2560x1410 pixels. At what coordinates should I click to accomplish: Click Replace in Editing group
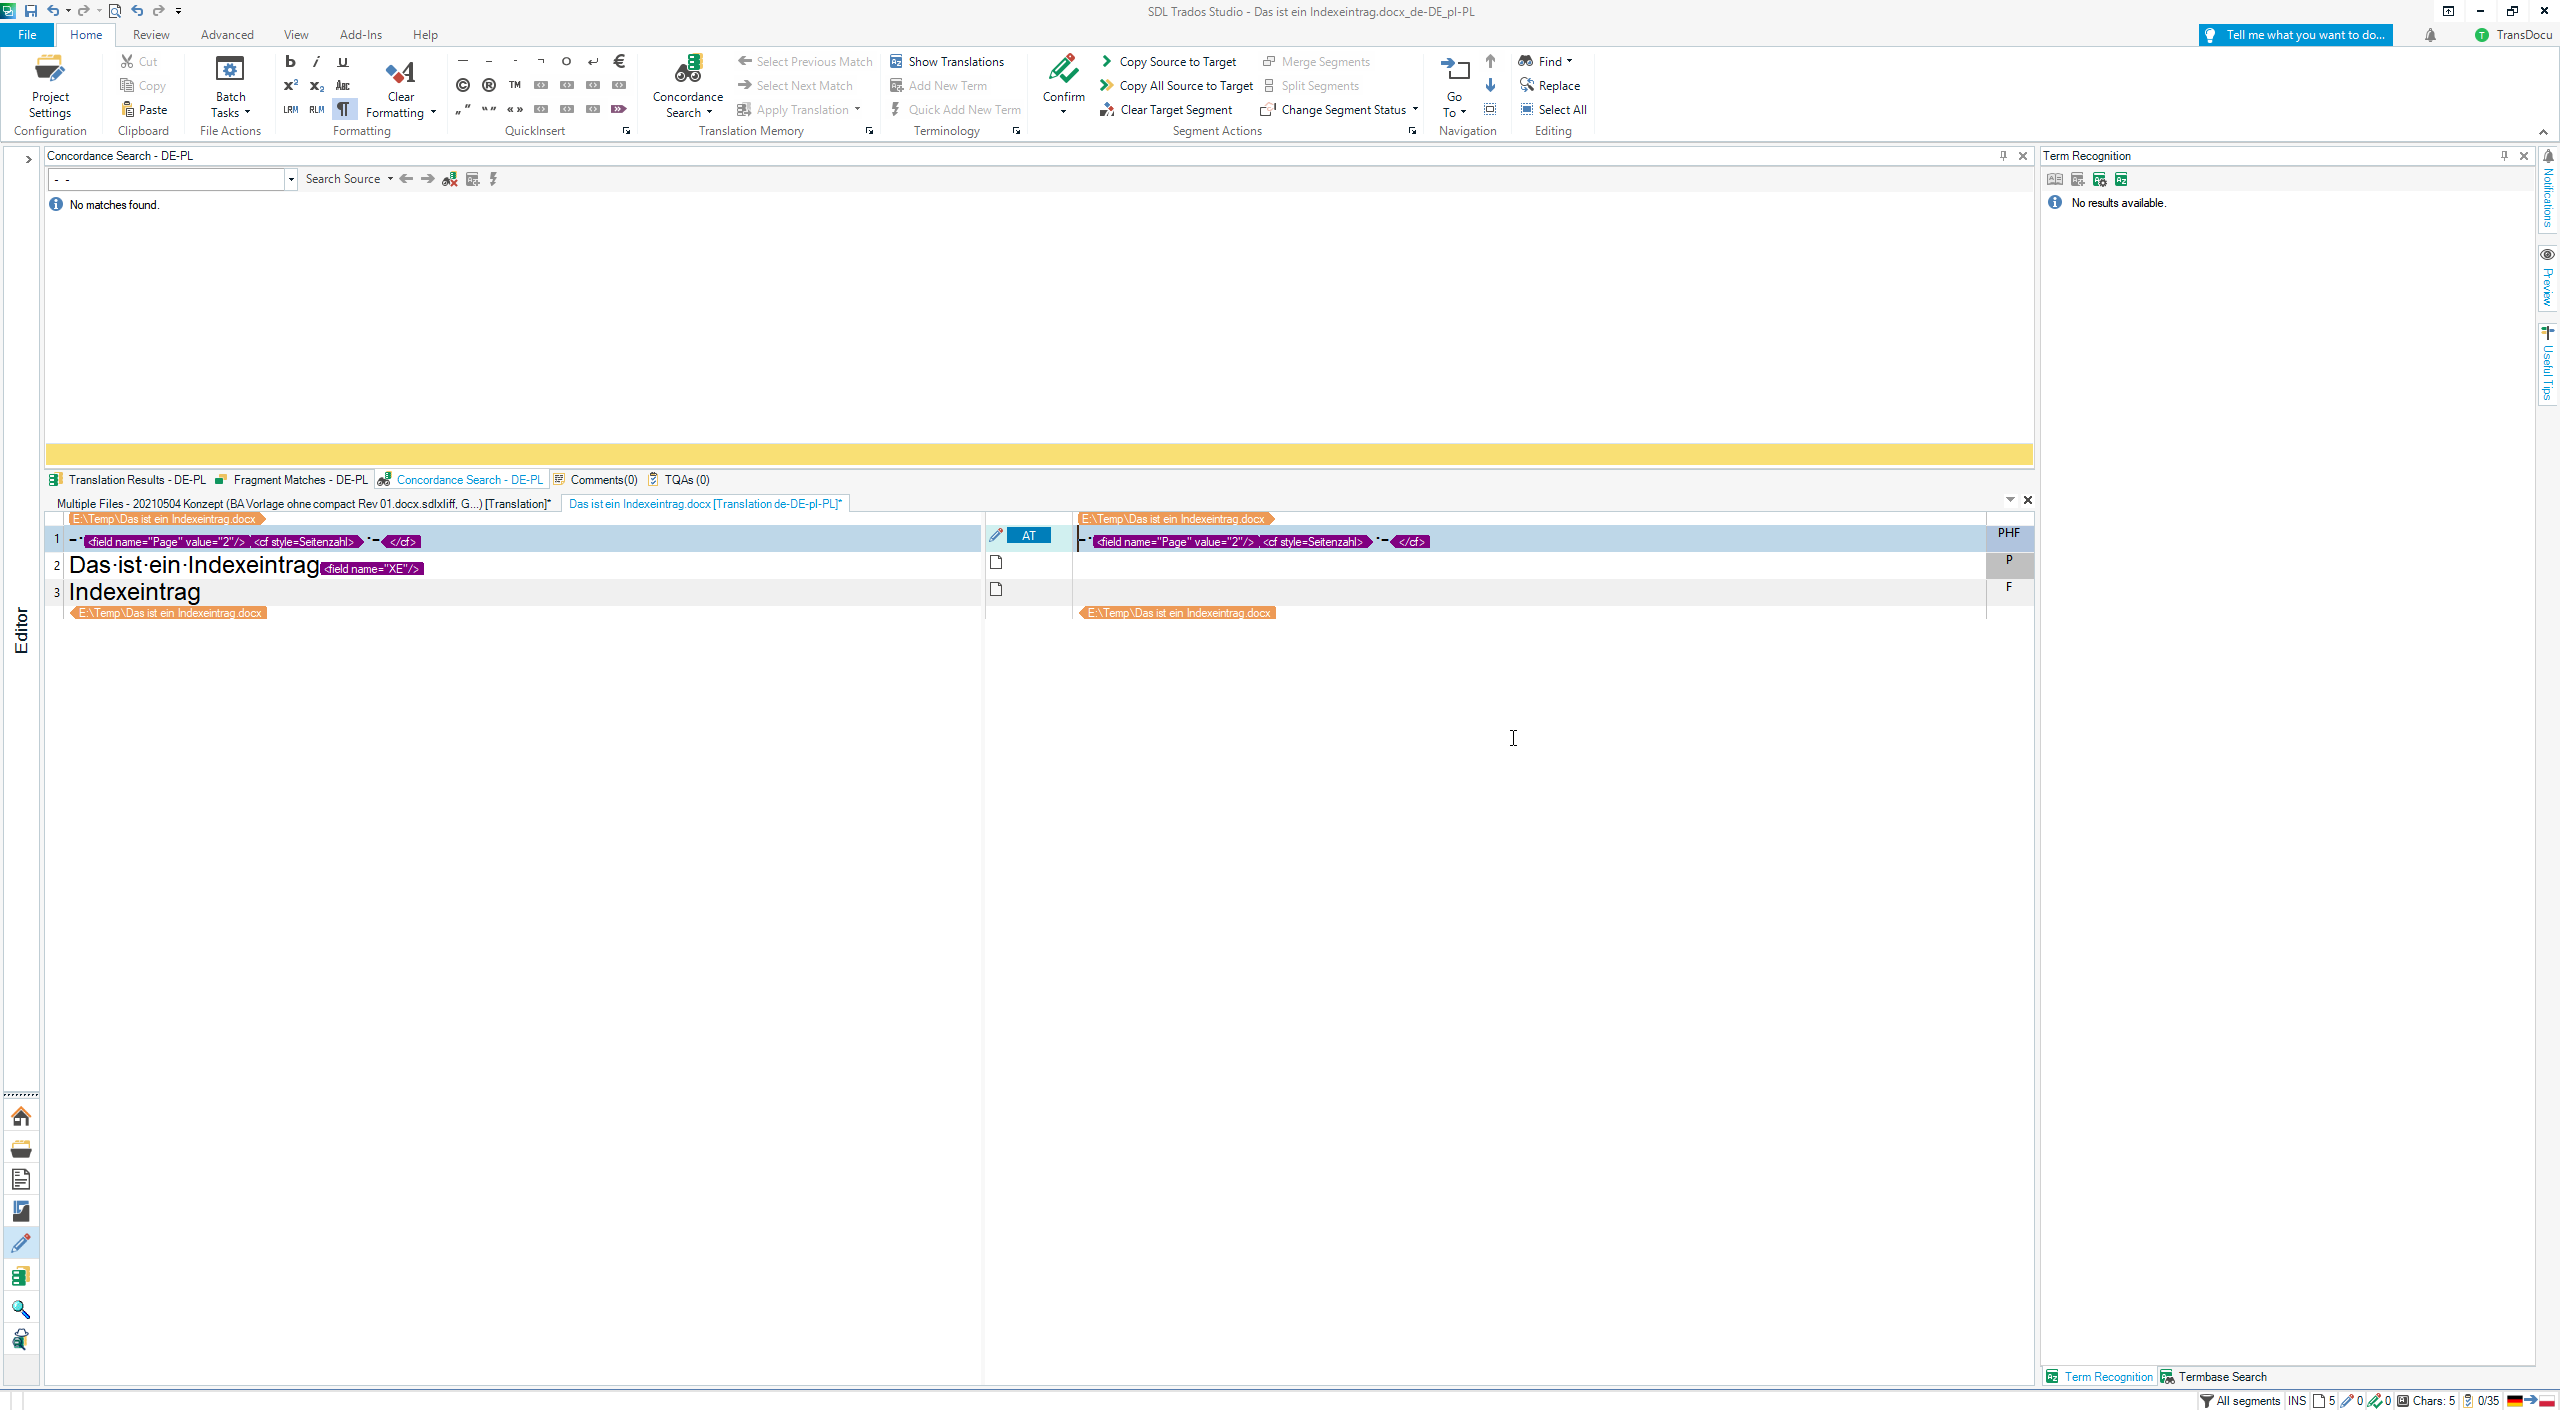click(x=1550, y=86)
